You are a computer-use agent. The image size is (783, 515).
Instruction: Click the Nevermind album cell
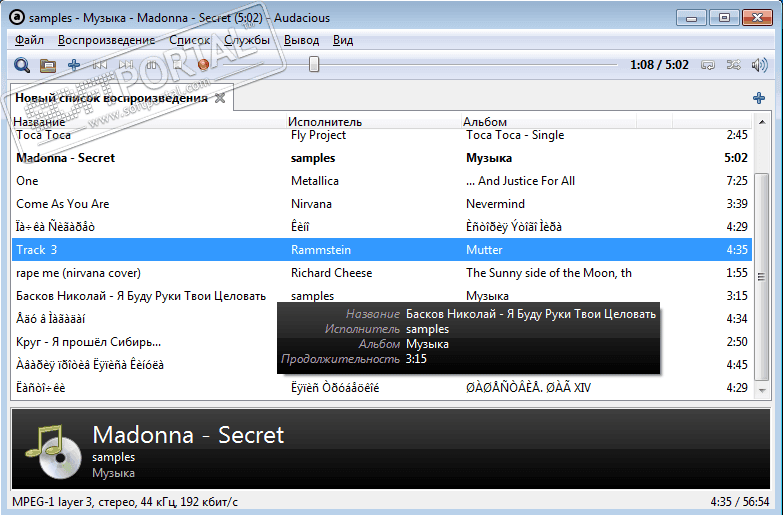[495, 204]
